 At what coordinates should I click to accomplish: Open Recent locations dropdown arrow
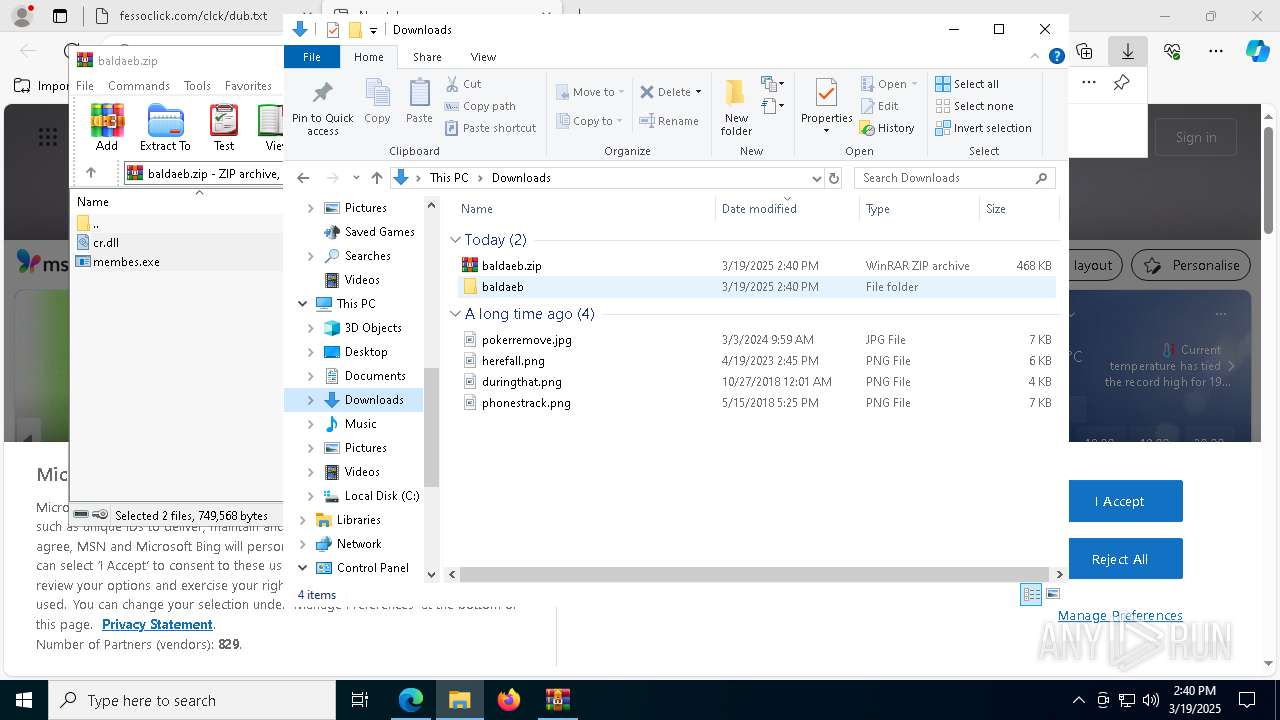(x=355, y=178)
